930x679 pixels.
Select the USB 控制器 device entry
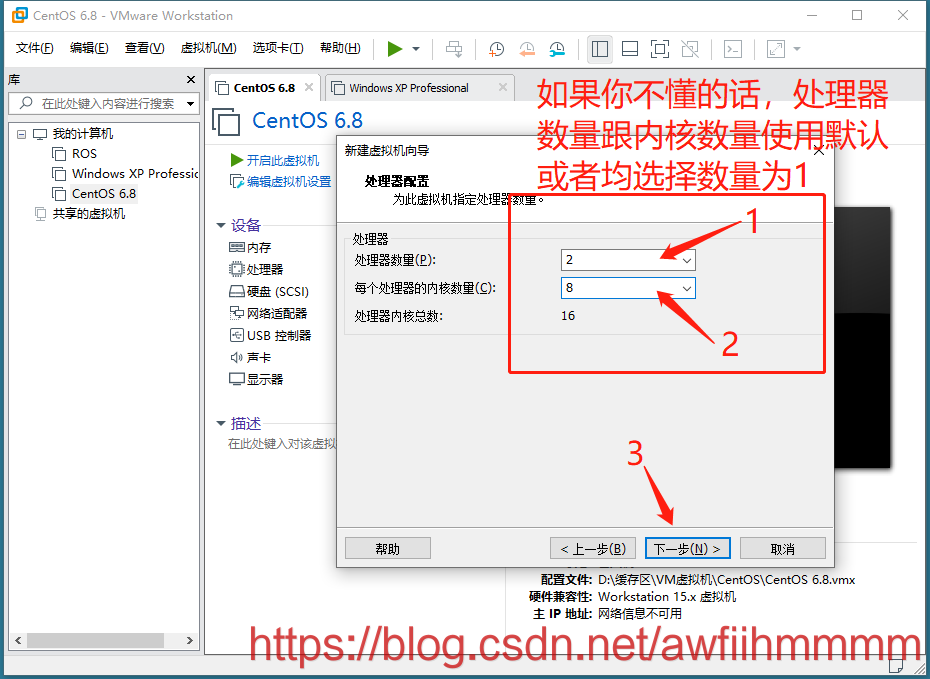click(x=270, y=335)
